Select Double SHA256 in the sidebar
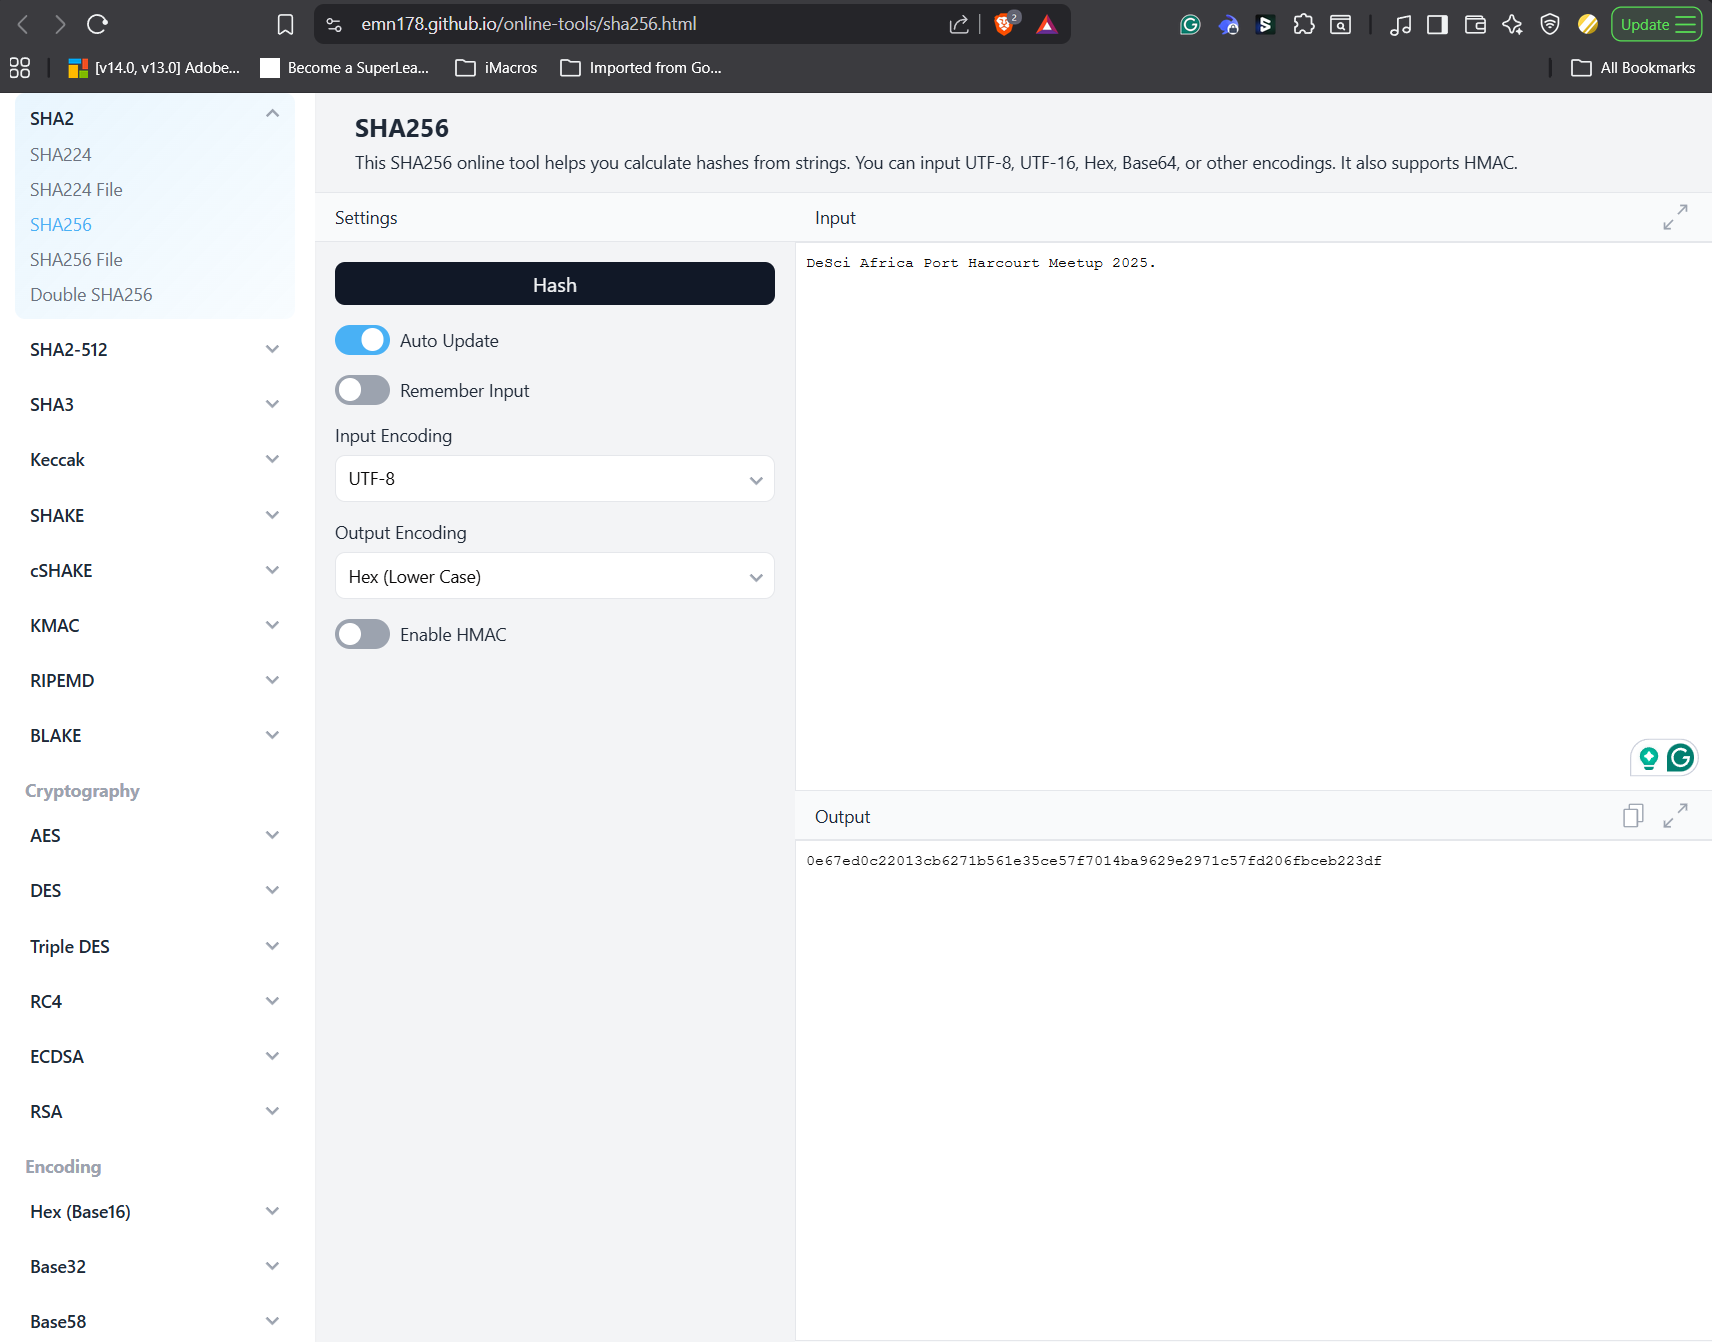 coord(91,295)
